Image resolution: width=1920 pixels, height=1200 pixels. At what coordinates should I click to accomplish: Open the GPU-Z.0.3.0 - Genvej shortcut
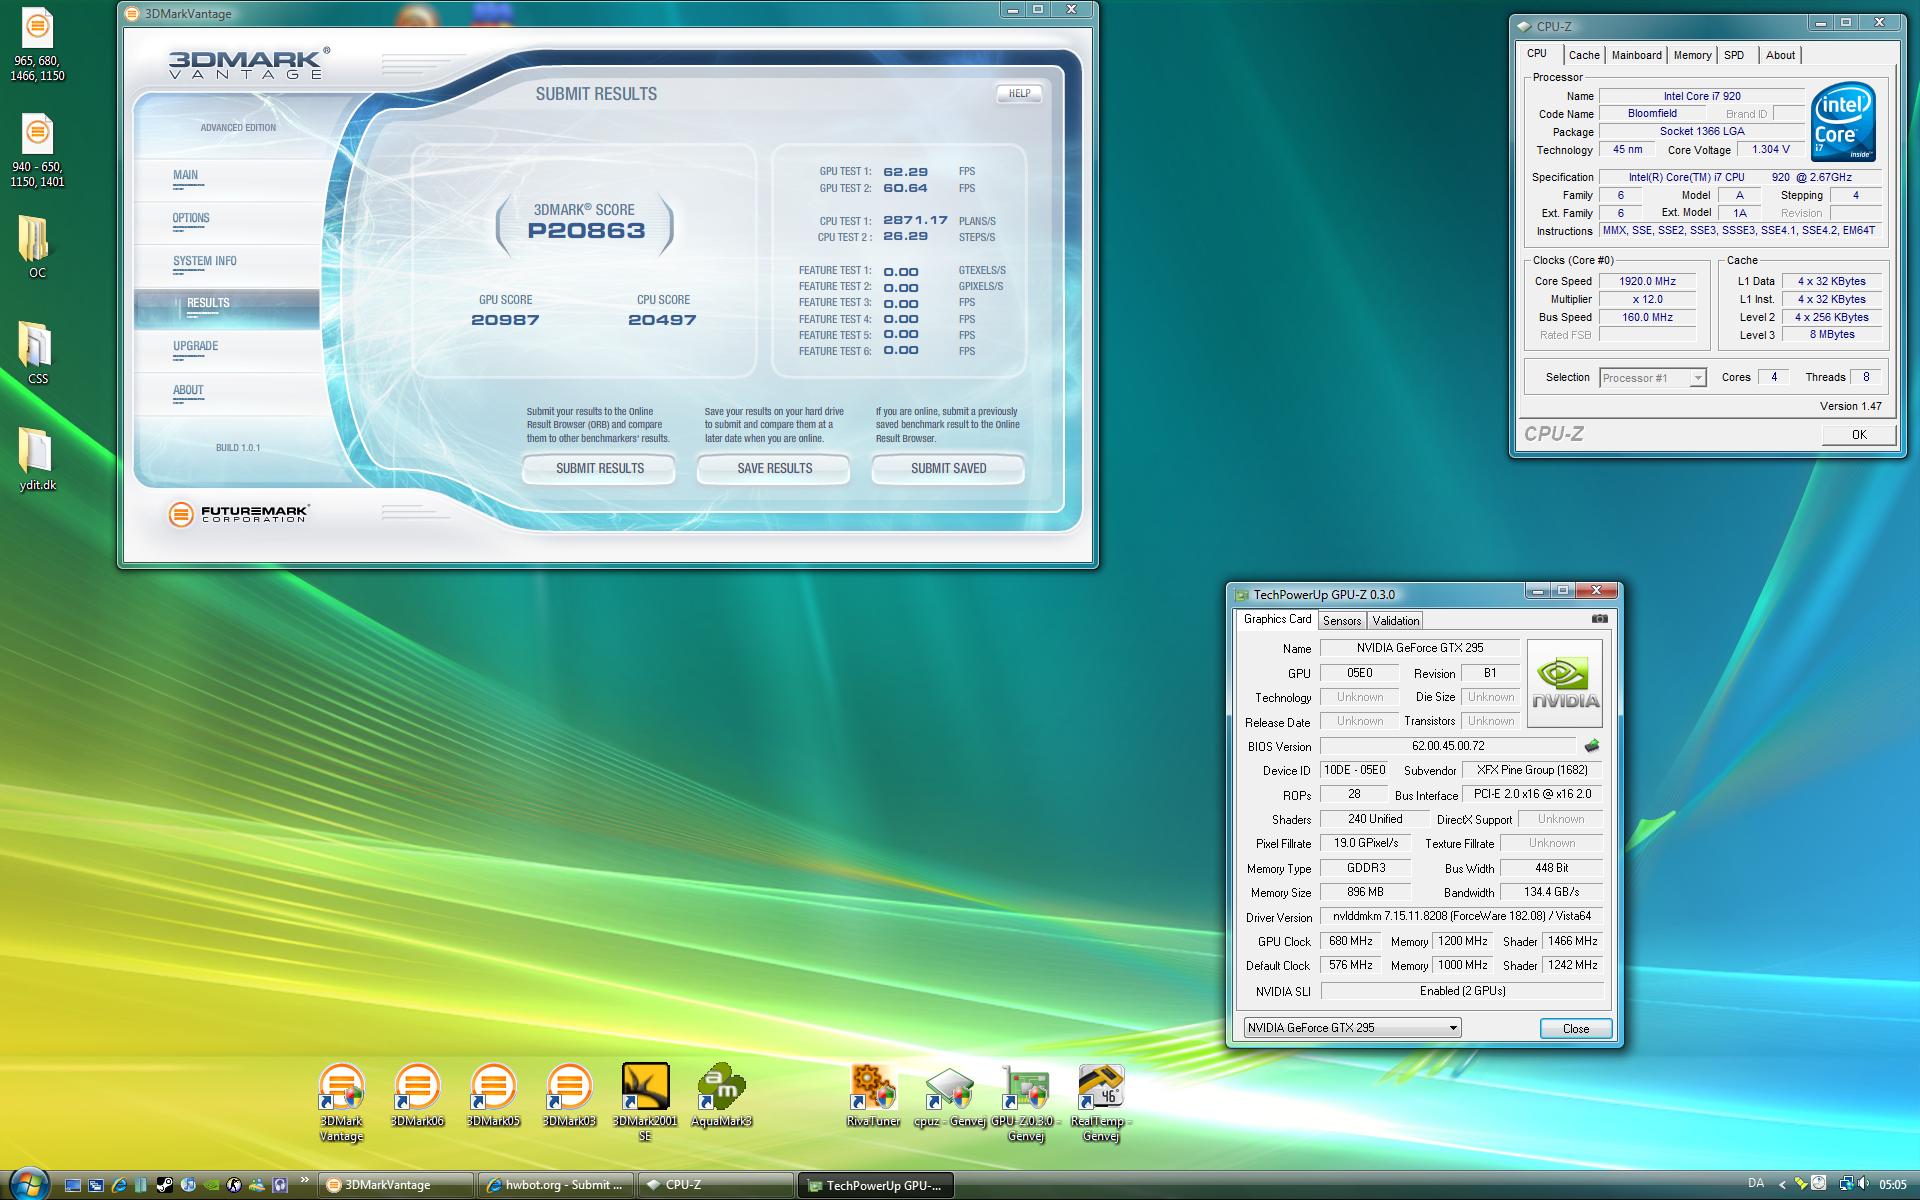1025,1103
